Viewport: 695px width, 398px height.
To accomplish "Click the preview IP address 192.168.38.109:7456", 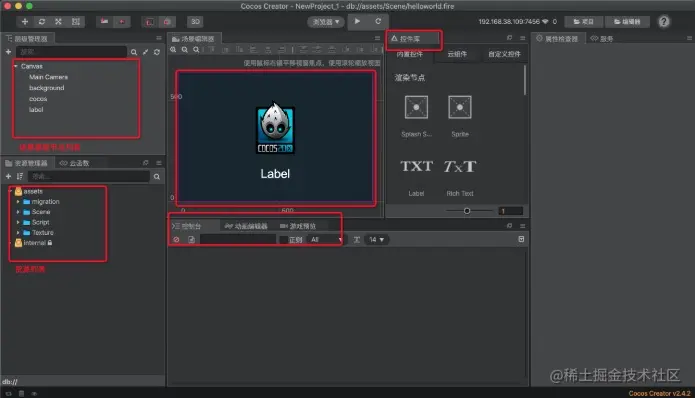I will click(x=509, y=22).
